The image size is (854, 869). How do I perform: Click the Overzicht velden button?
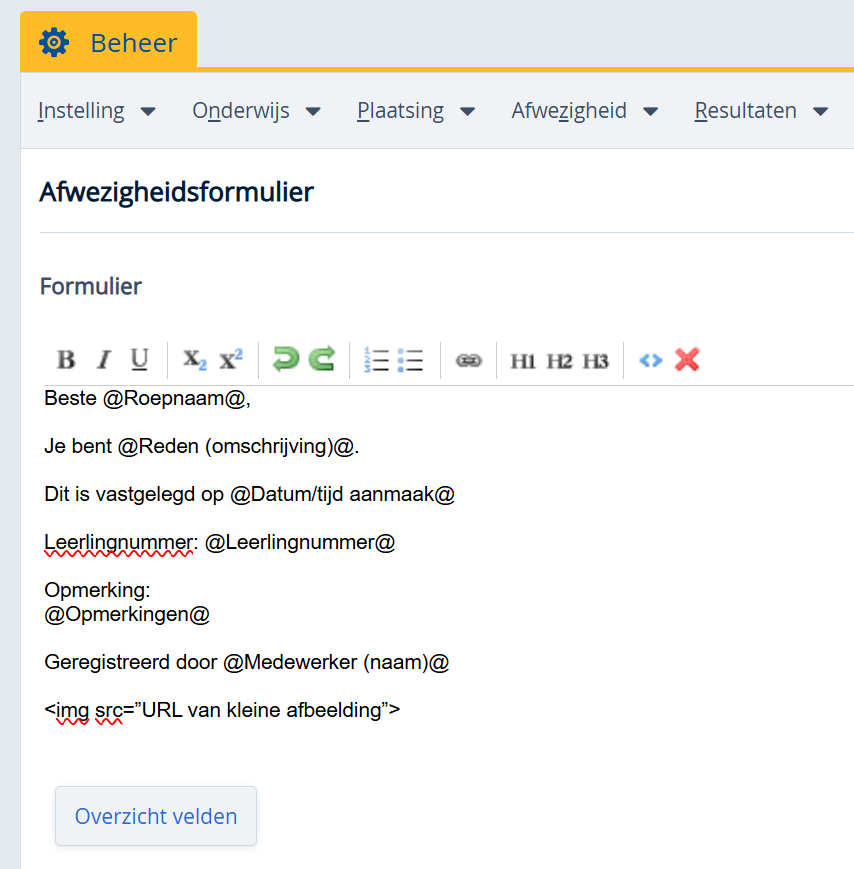[x=156, y=816]
